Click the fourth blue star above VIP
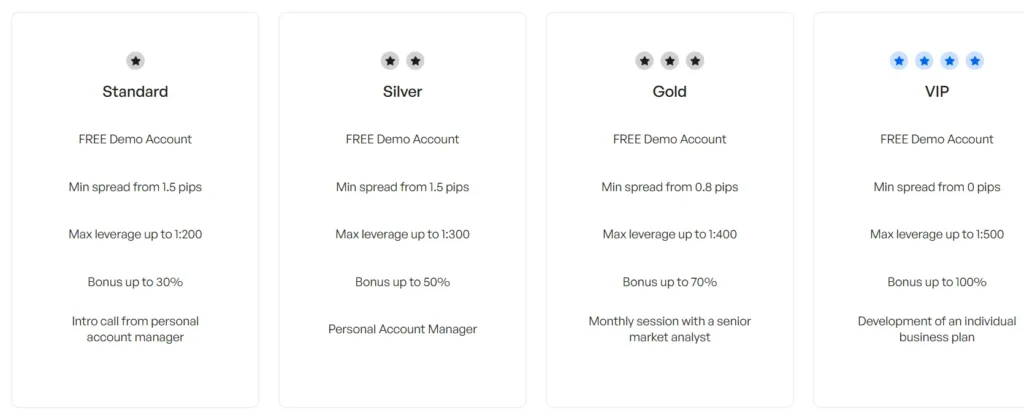 pos(974,61)
